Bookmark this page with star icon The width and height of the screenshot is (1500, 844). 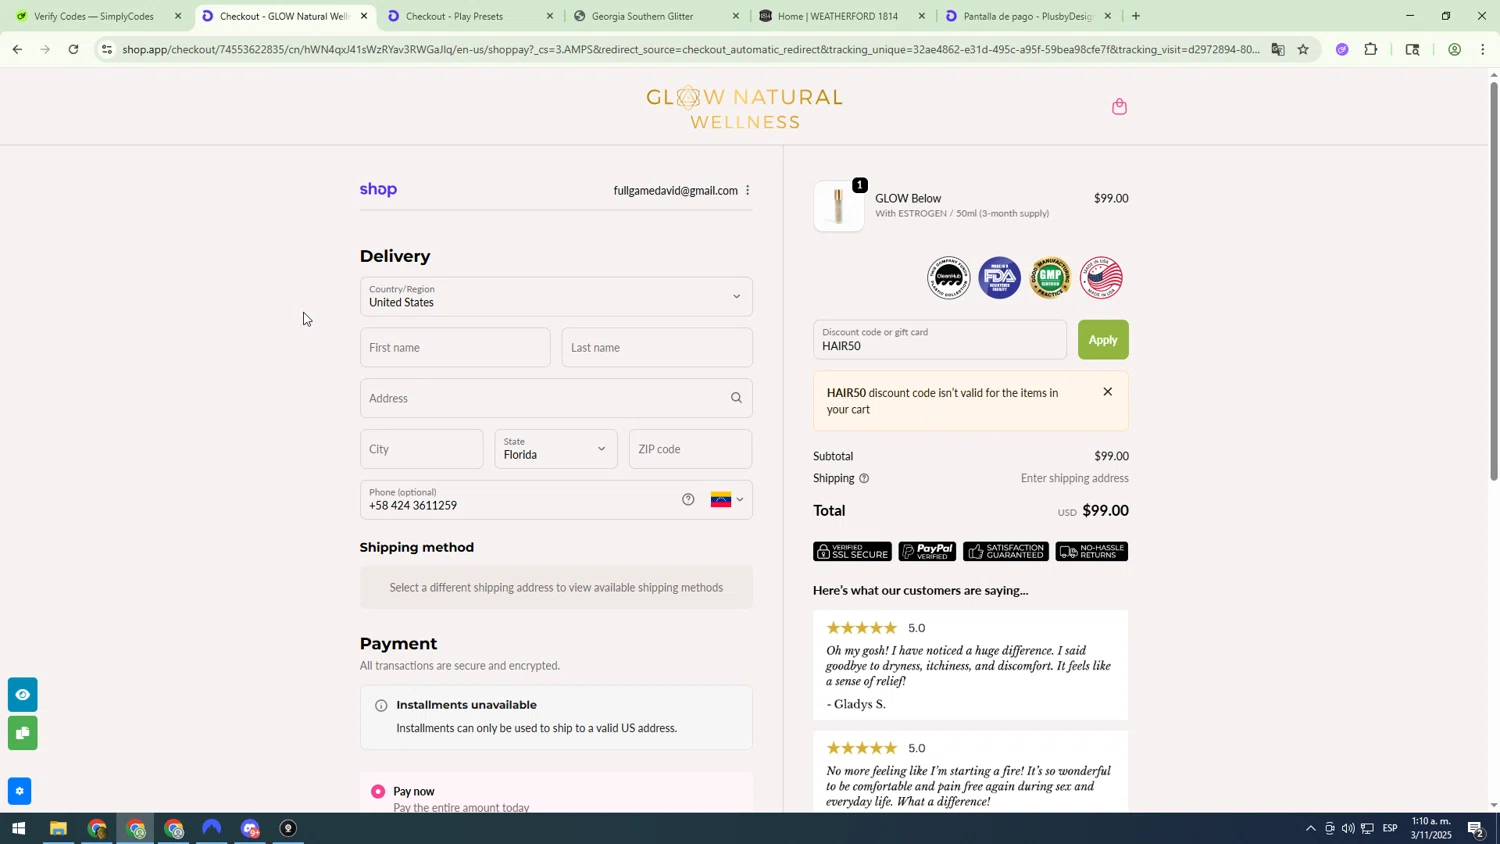(1303, 49)
